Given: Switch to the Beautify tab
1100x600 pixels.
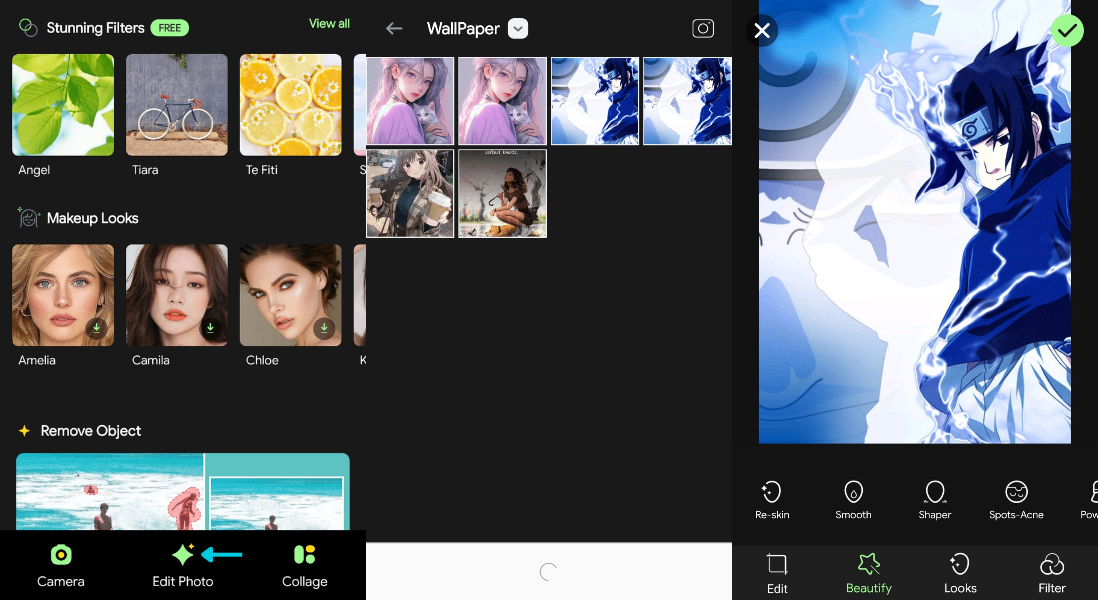Looking at the screenshot, I should coord(868,573).
